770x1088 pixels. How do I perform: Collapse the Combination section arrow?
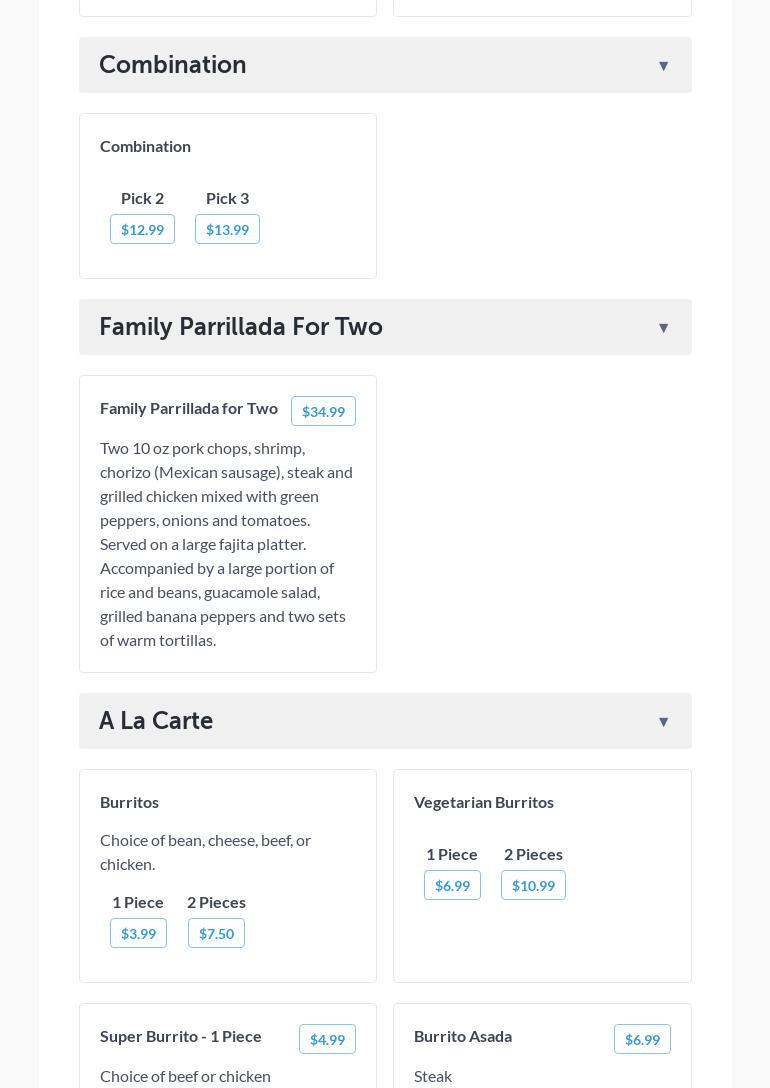pos(663,66)
